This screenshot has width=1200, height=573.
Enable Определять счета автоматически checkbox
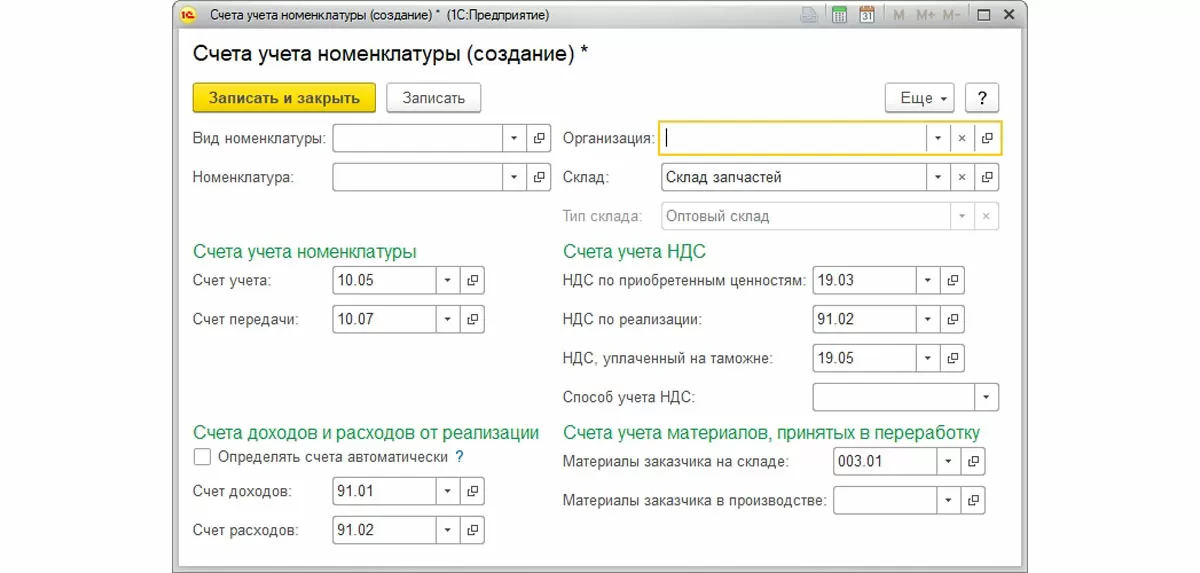tap(202, 457)
